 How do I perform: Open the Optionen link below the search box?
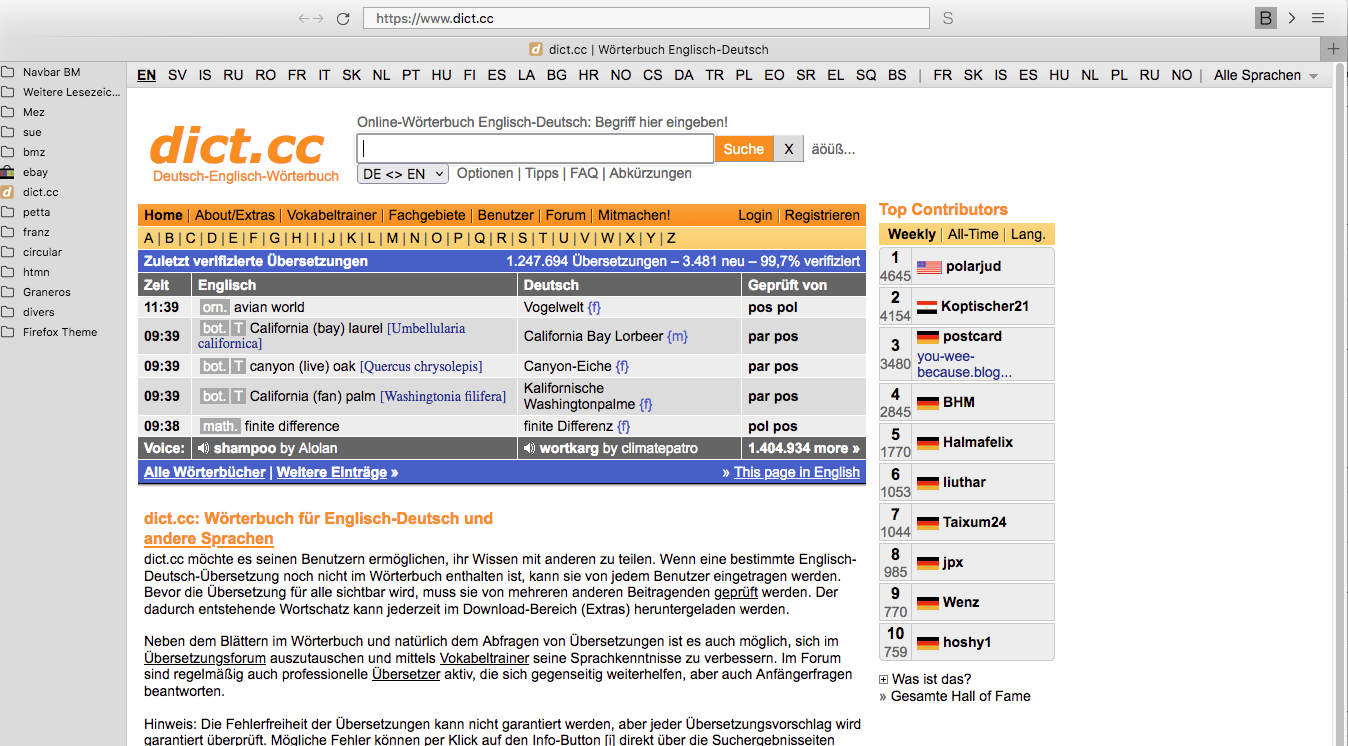click(485, 173)
